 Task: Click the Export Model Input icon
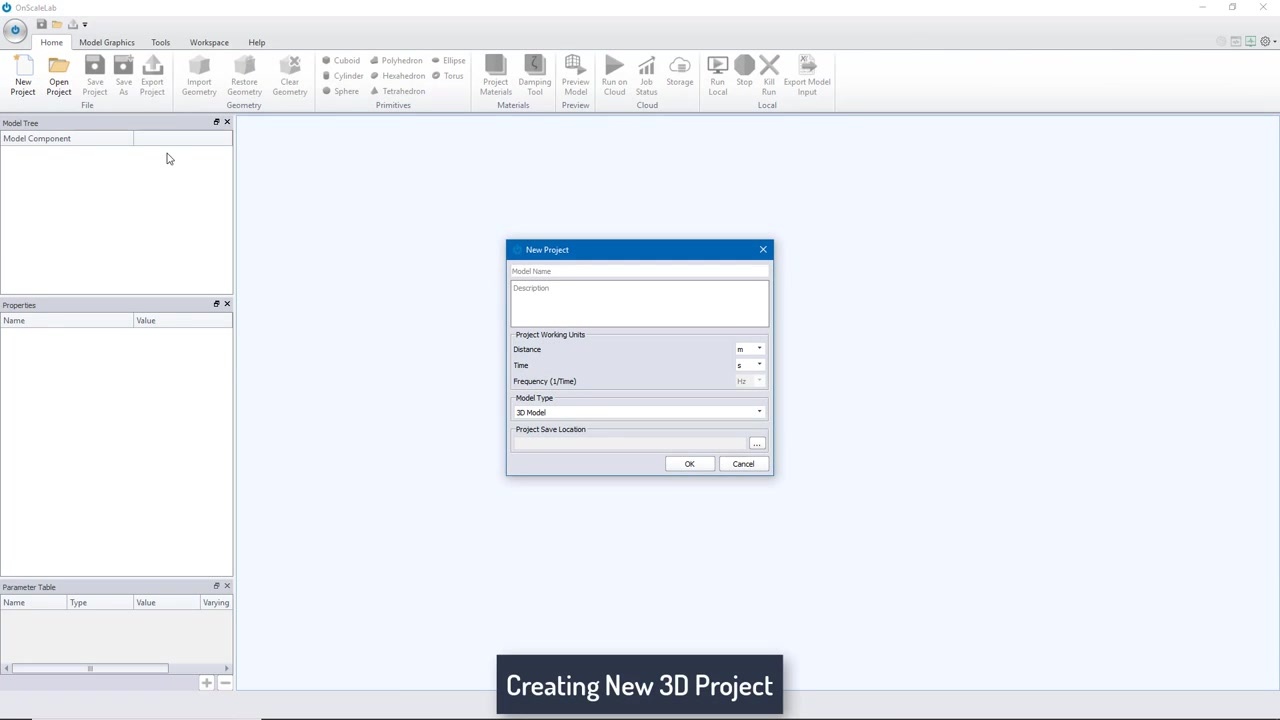pos(806,76)
